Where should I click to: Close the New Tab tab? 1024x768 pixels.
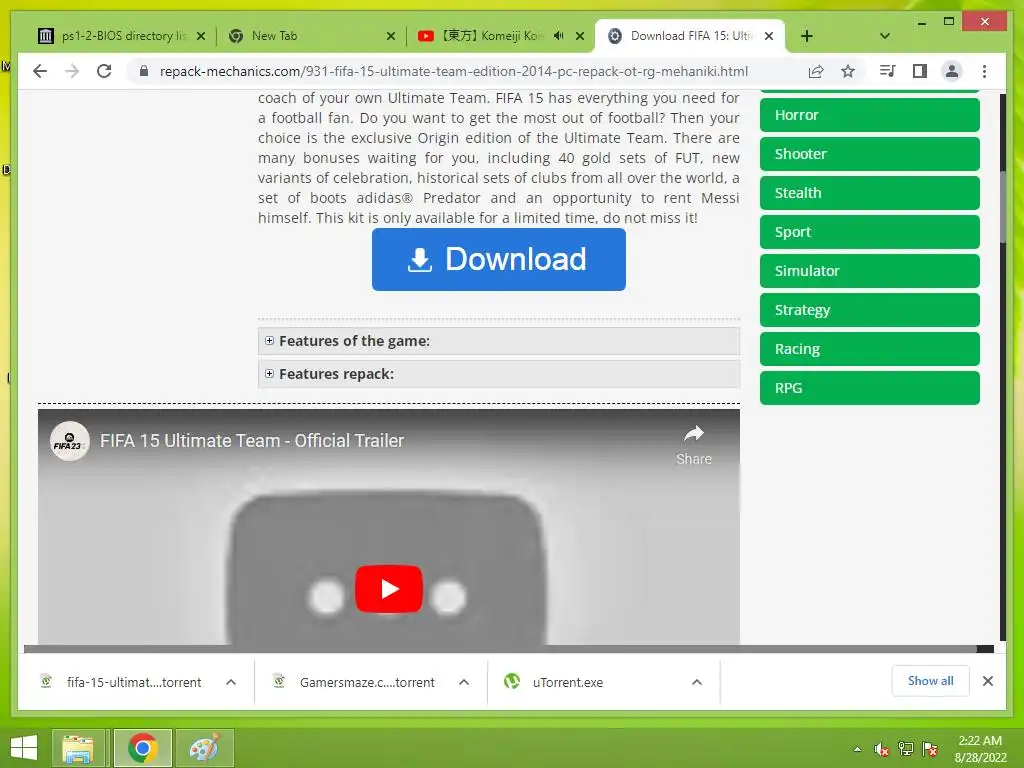[x=391, y=36]
